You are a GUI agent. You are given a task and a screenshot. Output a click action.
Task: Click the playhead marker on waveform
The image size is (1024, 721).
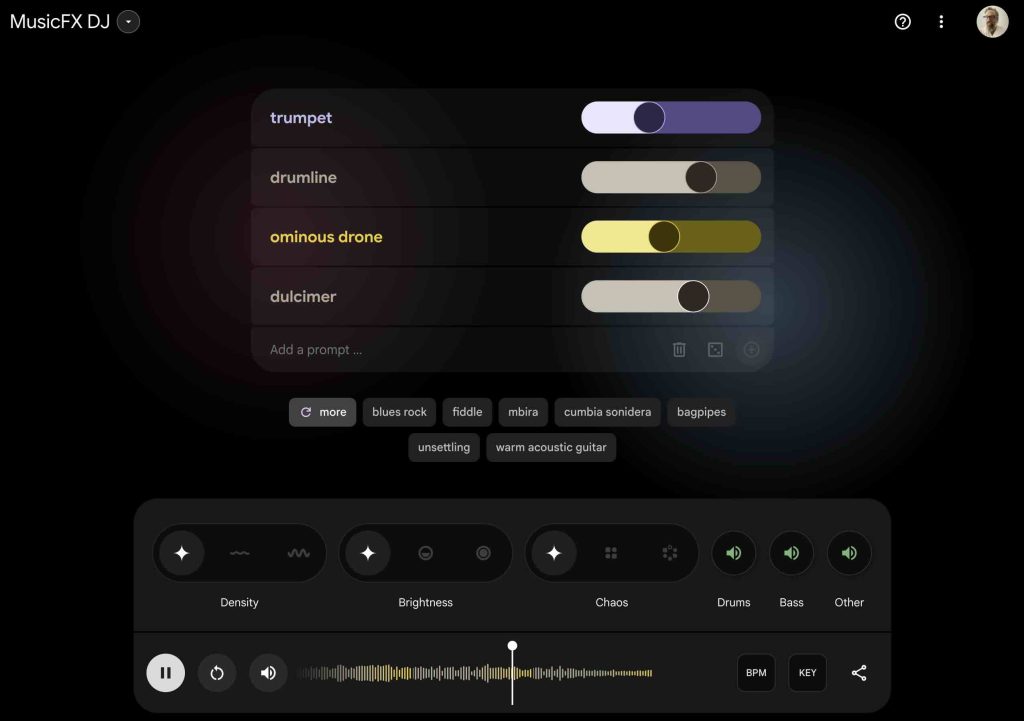[513, 646]
